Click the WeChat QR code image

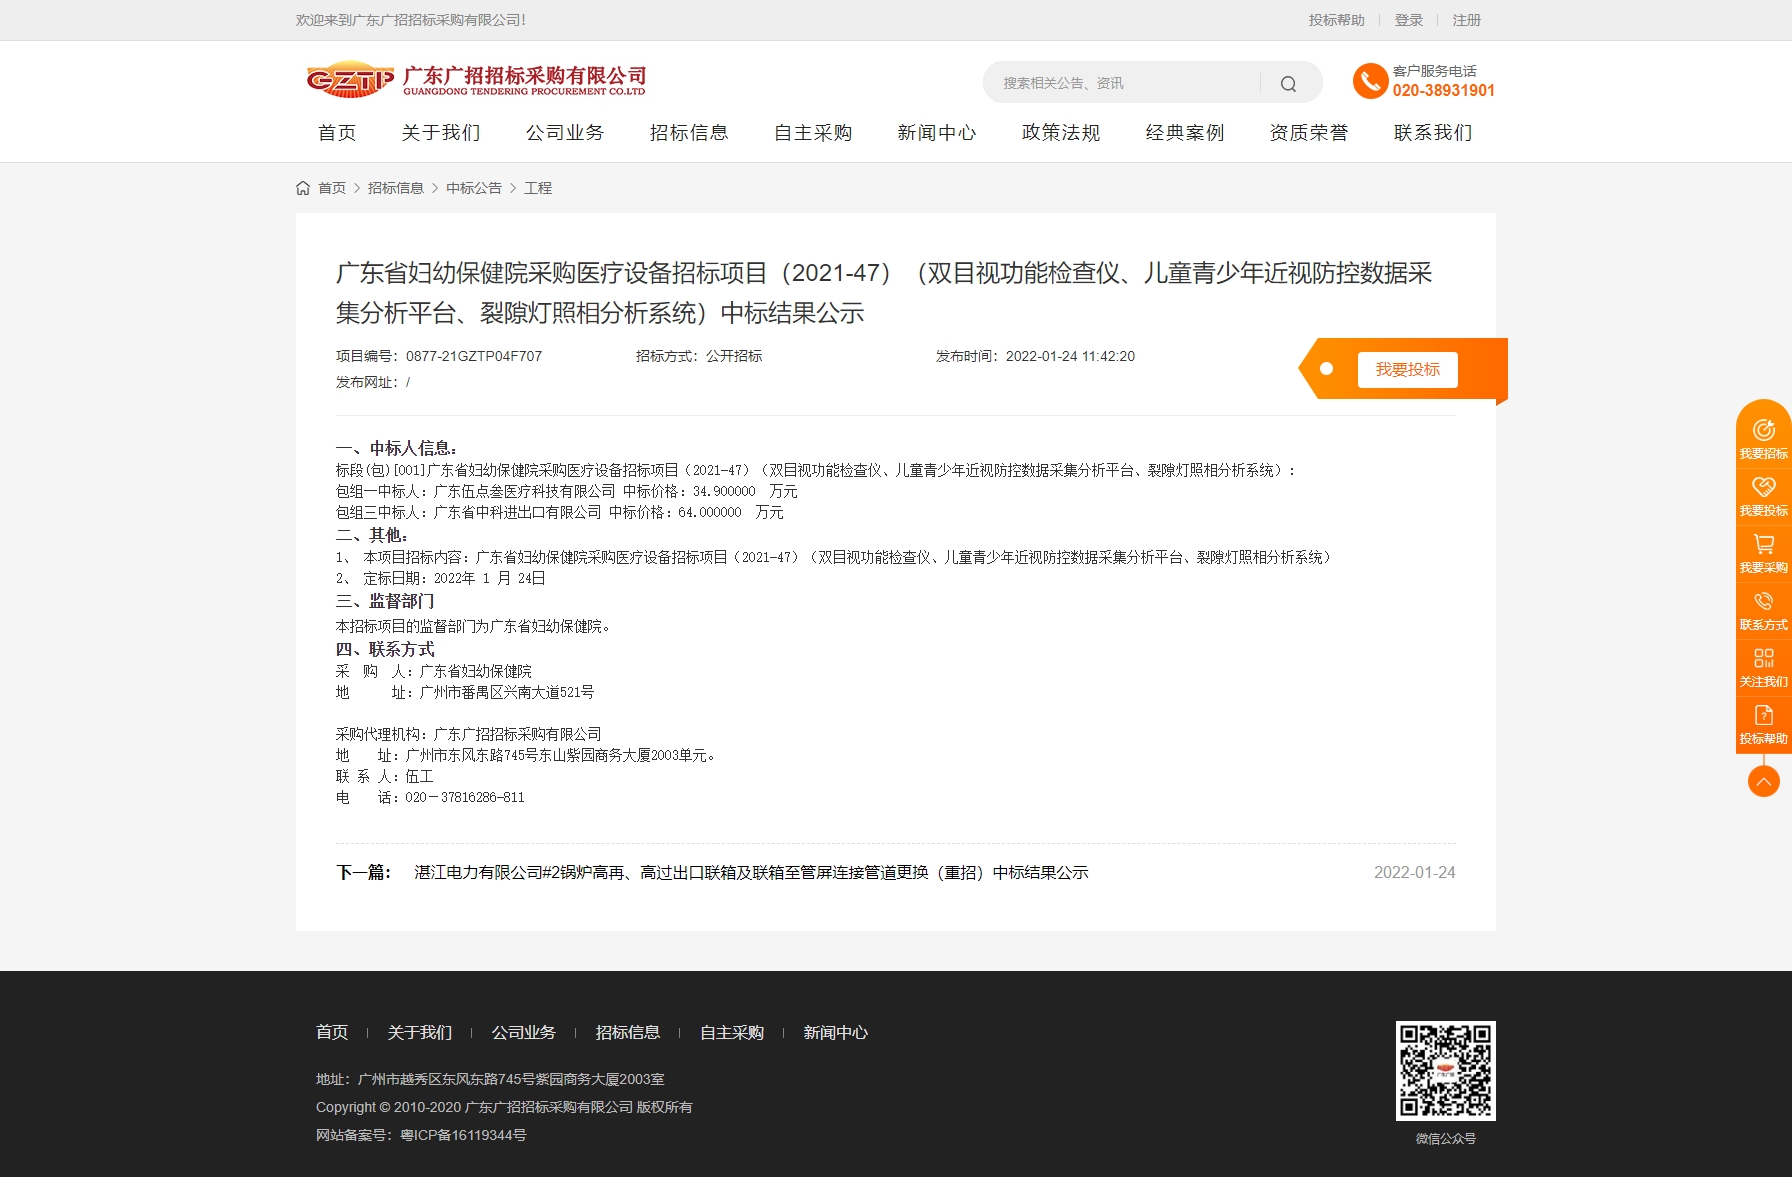[x=1445, y=1071]
